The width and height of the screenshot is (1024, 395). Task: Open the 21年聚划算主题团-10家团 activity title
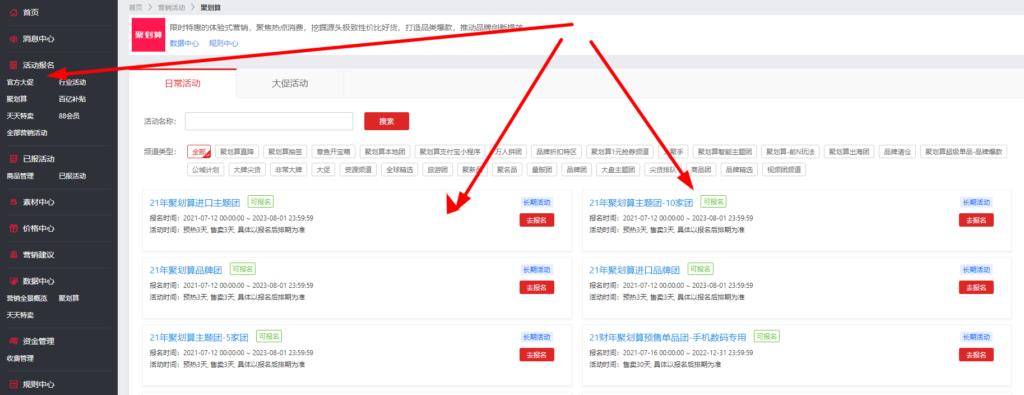(641, 202)
